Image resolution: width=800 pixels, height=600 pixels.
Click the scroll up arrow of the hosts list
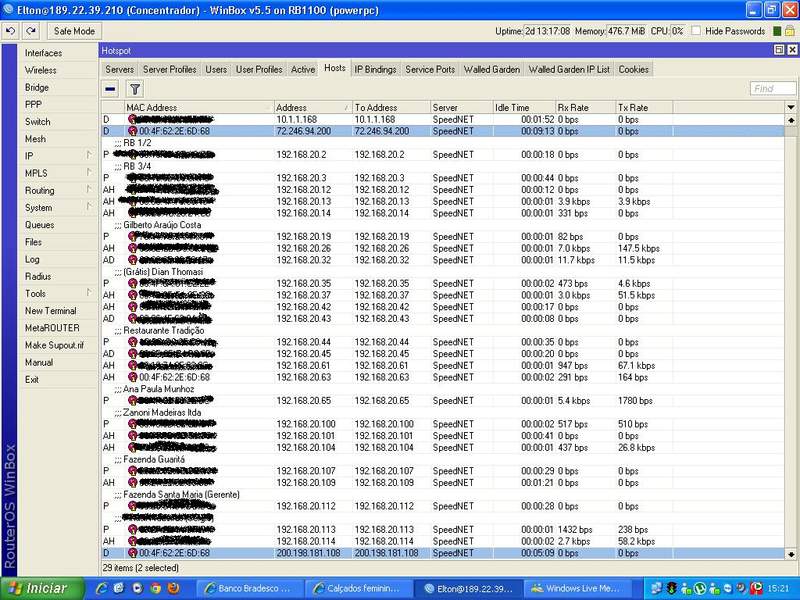pyautogui.click(x=791, y=120)
